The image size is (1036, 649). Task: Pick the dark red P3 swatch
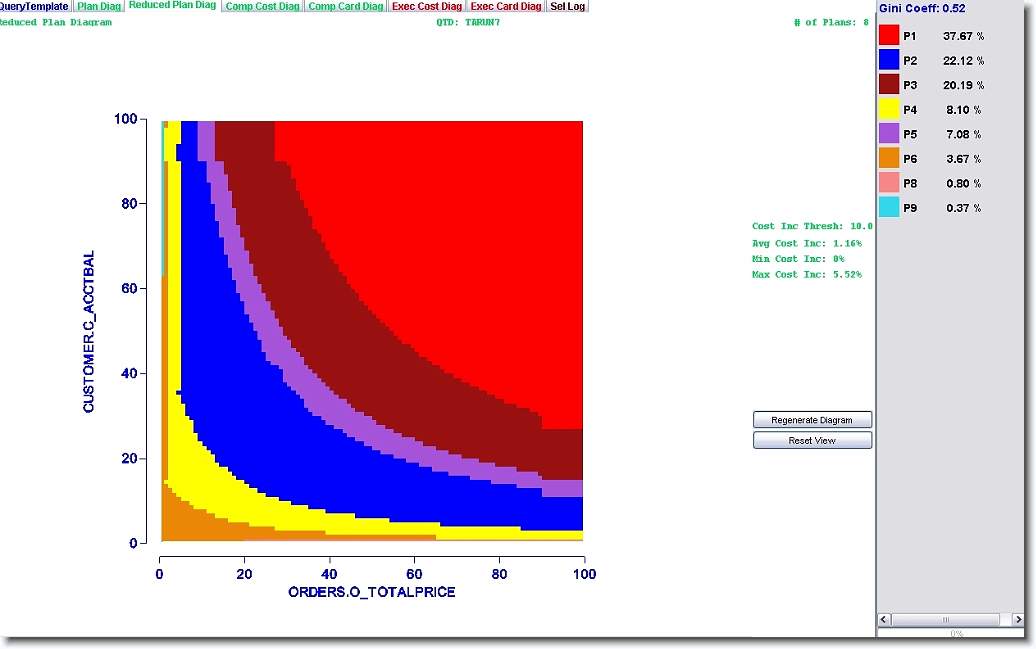[889, 85]
